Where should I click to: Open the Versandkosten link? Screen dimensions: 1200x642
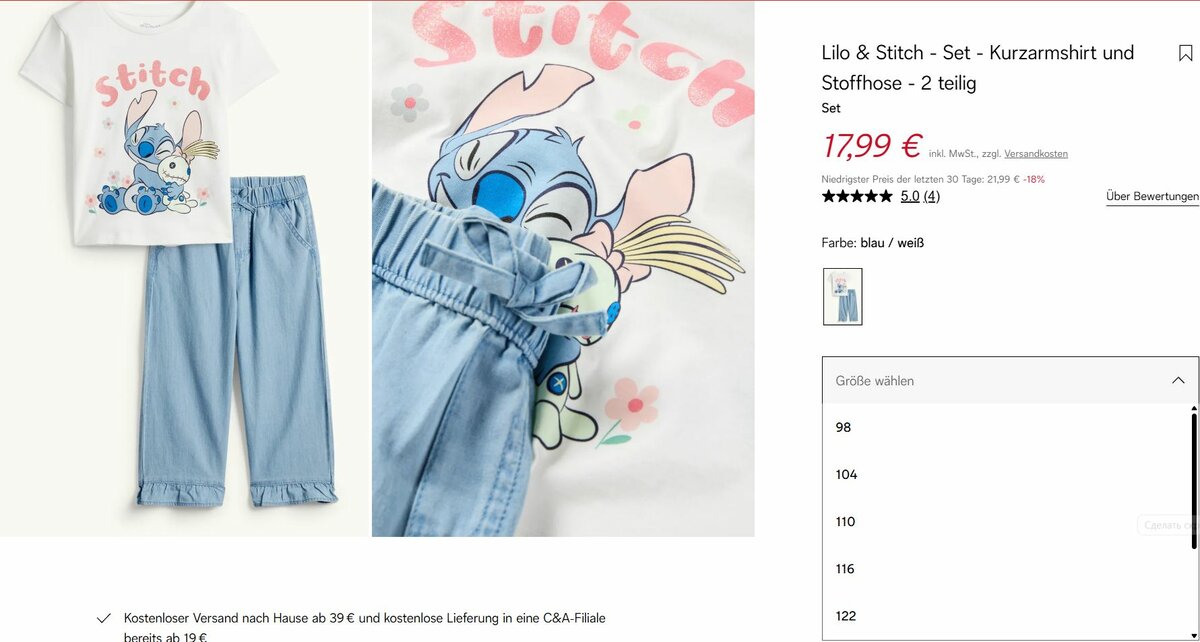pos(1036,154)
